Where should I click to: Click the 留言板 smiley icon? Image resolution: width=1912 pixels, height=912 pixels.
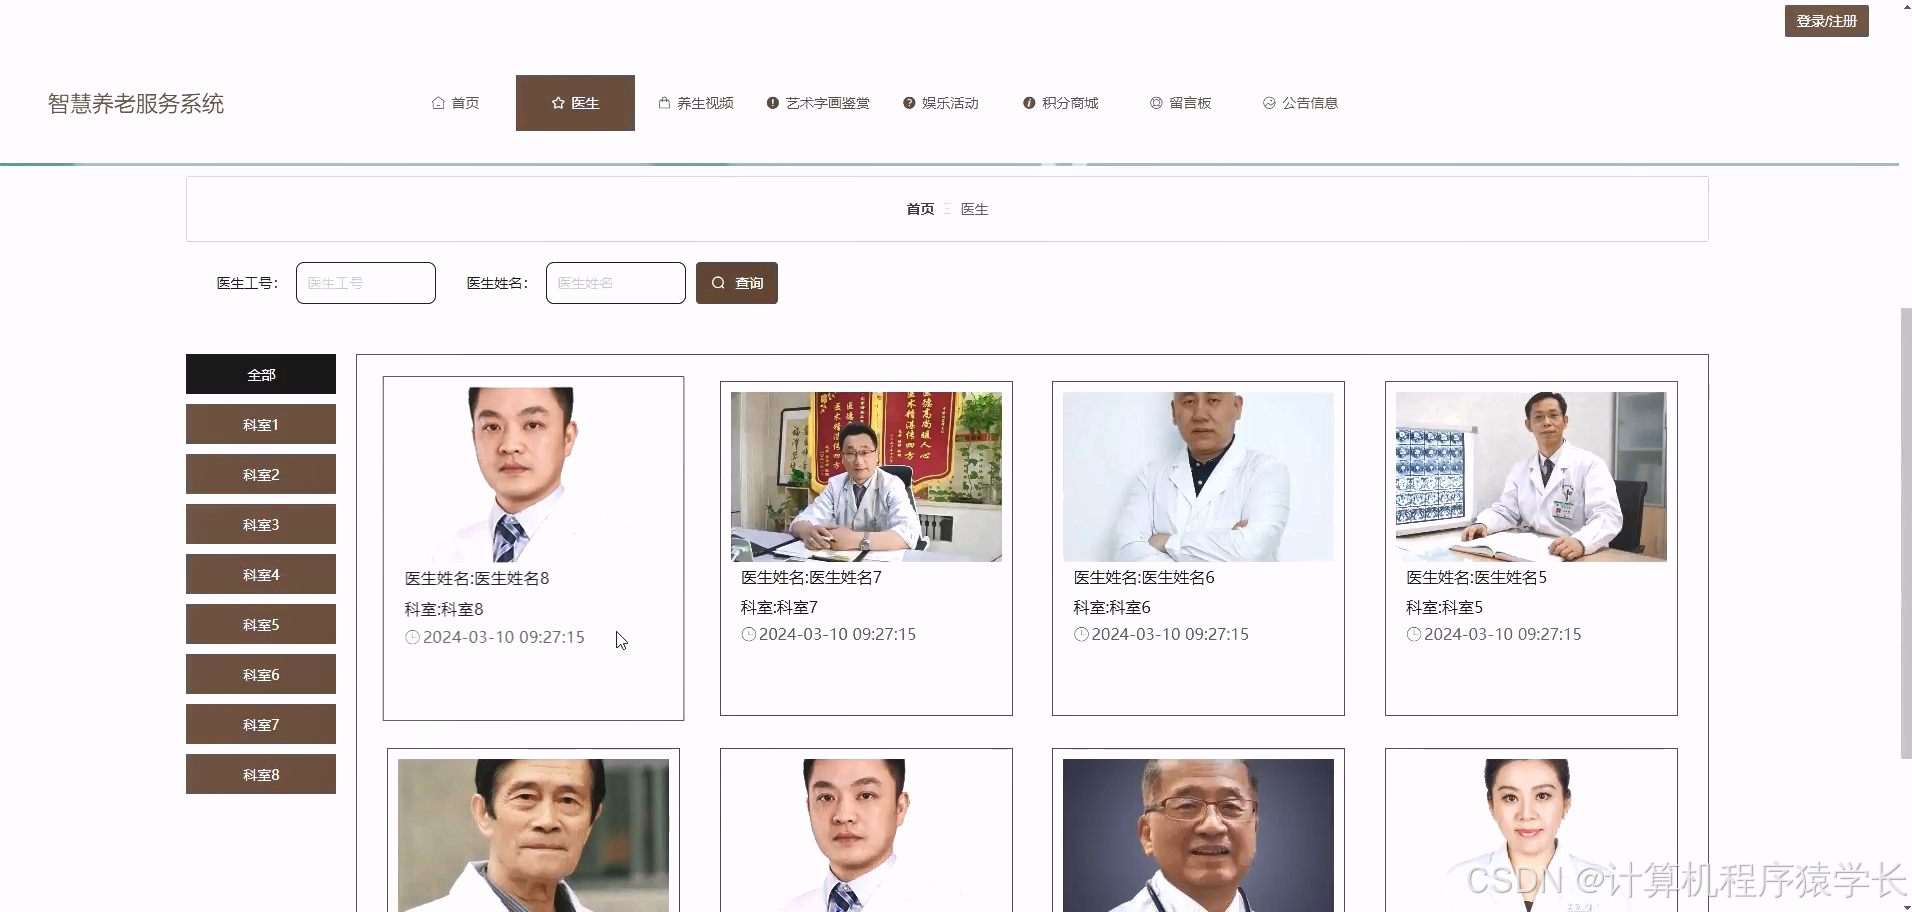1155,102
